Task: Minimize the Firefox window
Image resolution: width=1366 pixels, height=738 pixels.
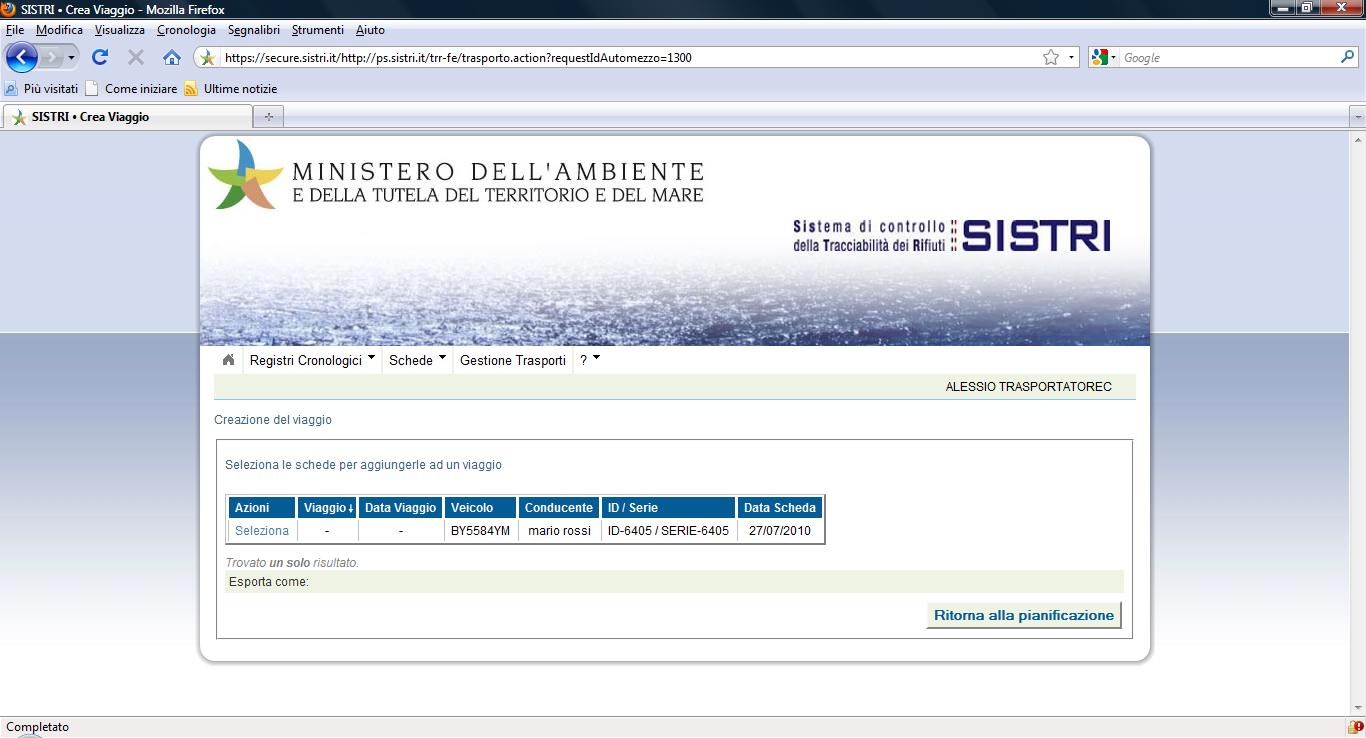Action: click(x=1284, y=8)
